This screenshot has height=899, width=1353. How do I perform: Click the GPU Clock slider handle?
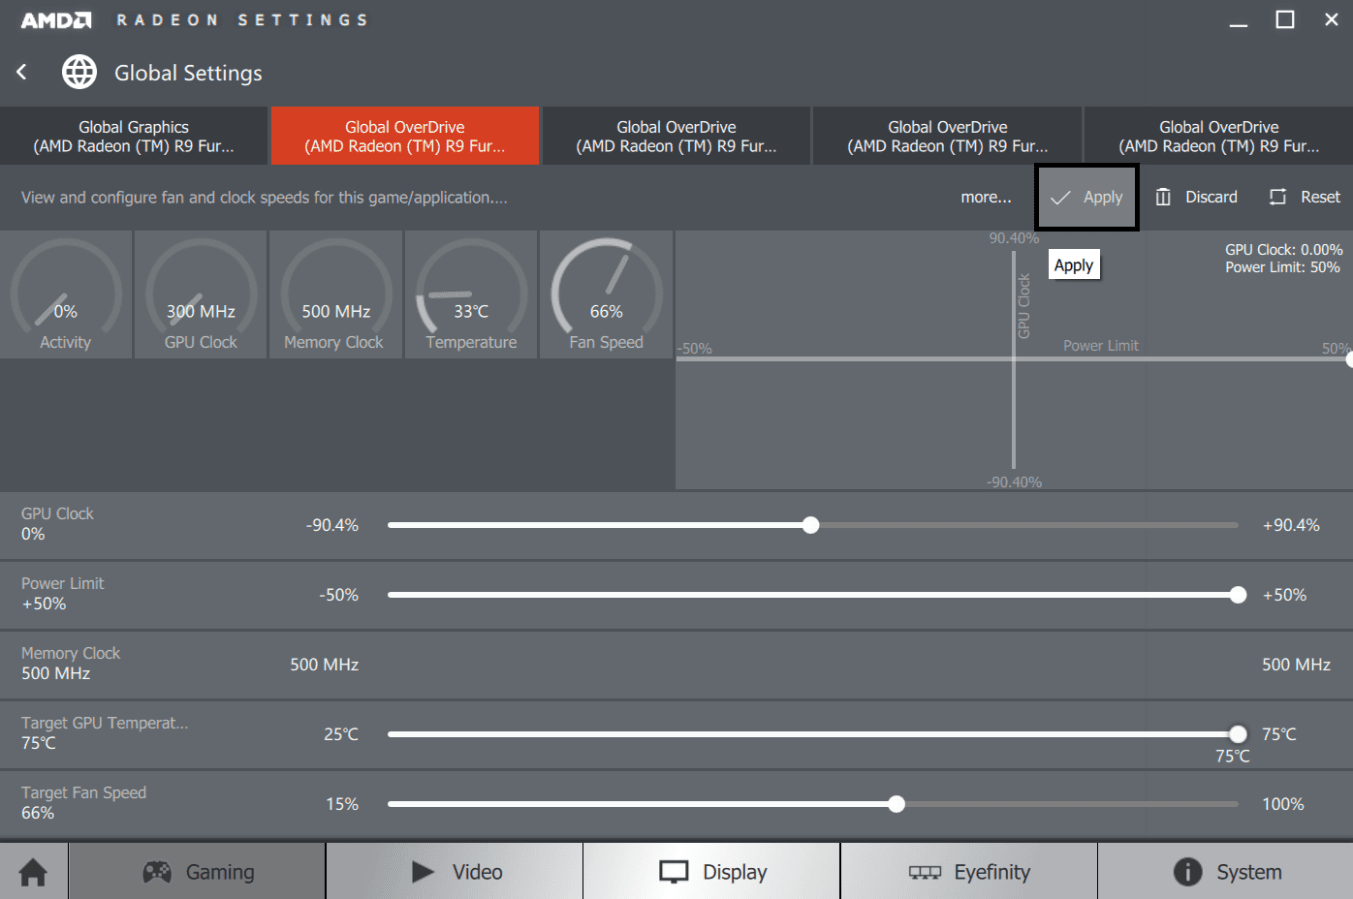click(811, 525)
